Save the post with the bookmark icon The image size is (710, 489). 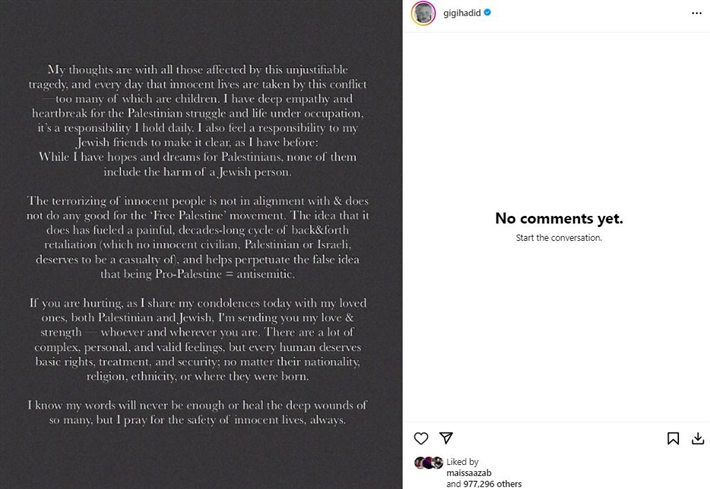pyautogui.click(x=673, y=438)
